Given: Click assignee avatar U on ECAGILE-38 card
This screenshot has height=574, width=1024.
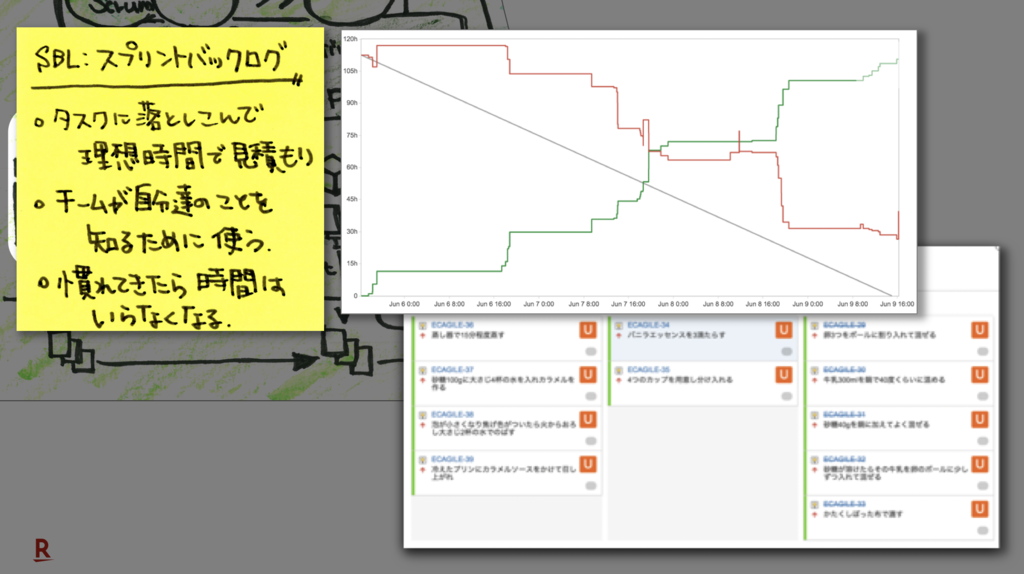Looking at the screenshot, I should point(588,420).
